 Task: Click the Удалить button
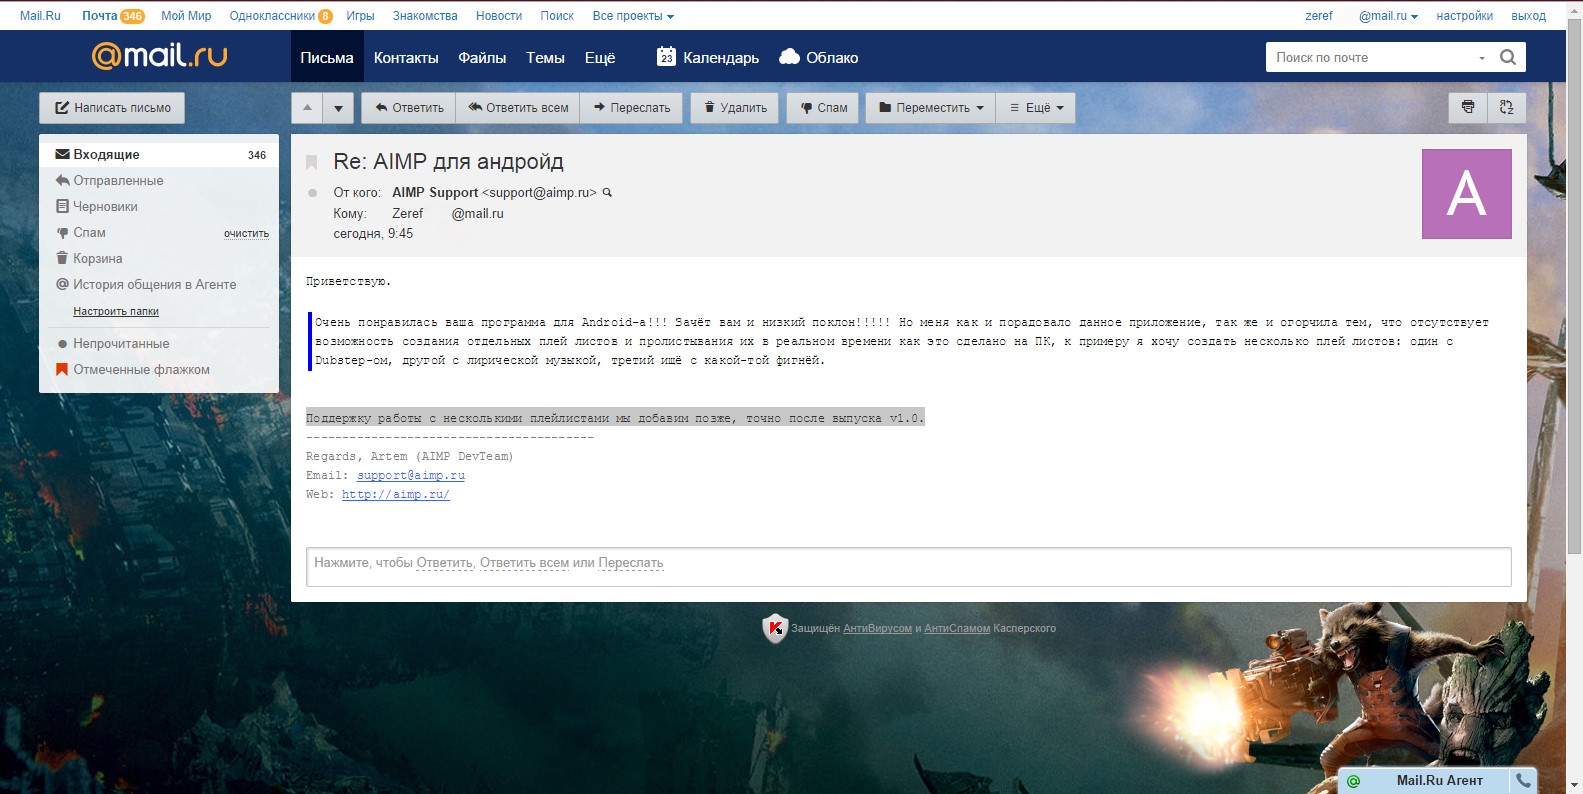point(735,108)
